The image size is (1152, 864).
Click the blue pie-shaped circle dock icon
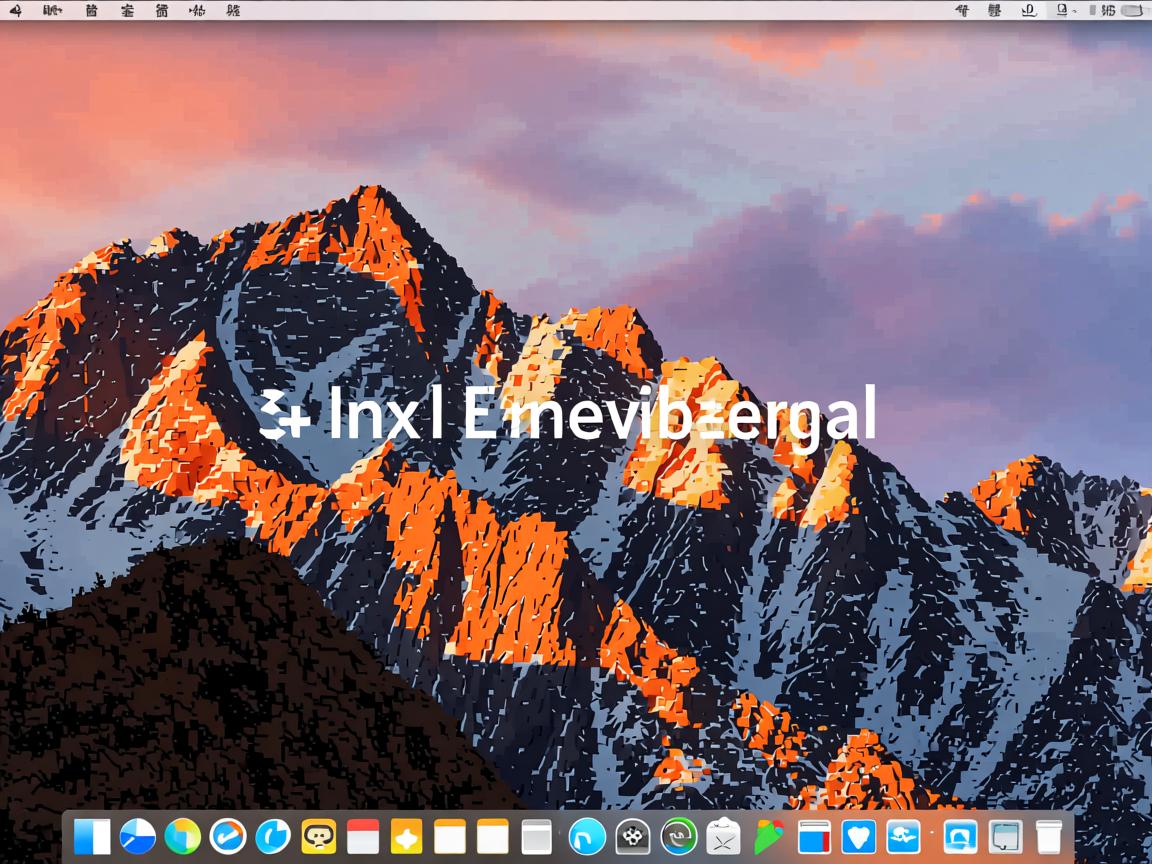[137, 837]
